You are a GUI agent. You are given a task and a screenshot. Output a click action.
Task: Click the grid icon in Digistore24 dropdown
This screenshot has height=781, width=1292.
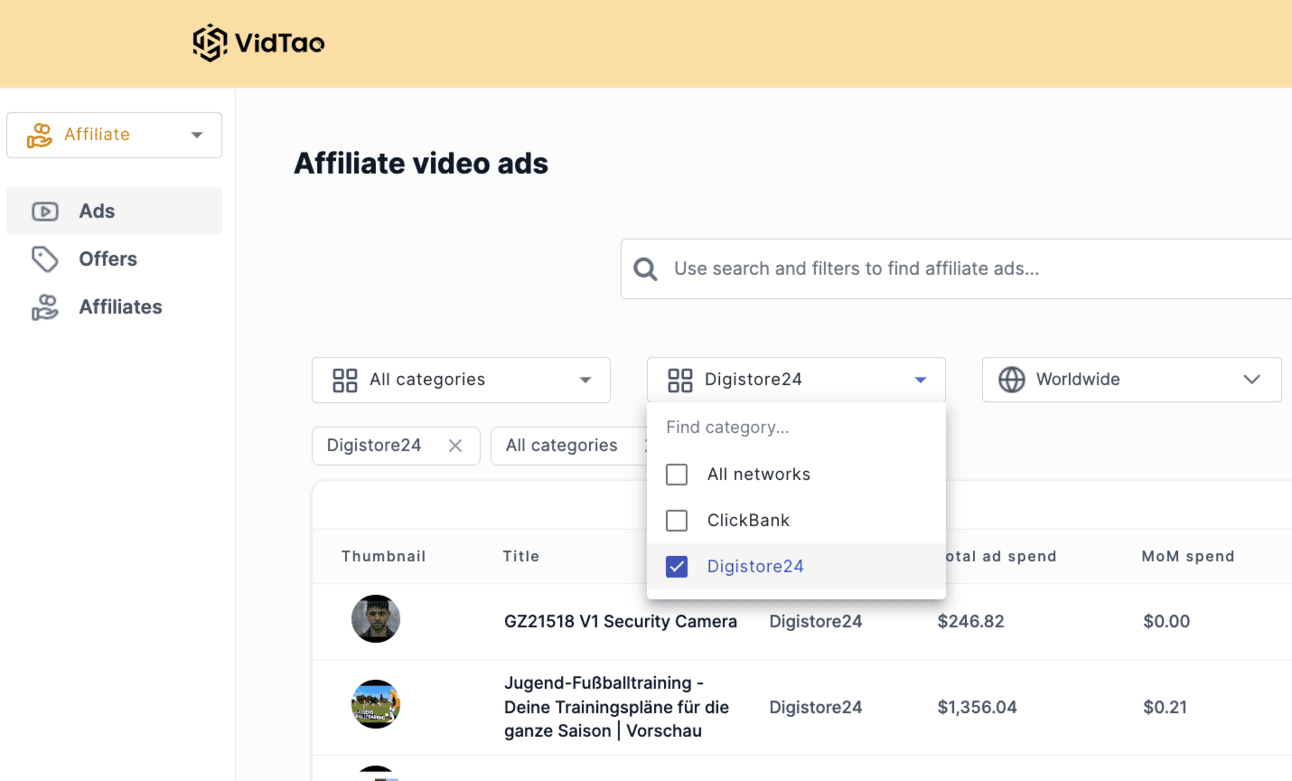point(680,380)
